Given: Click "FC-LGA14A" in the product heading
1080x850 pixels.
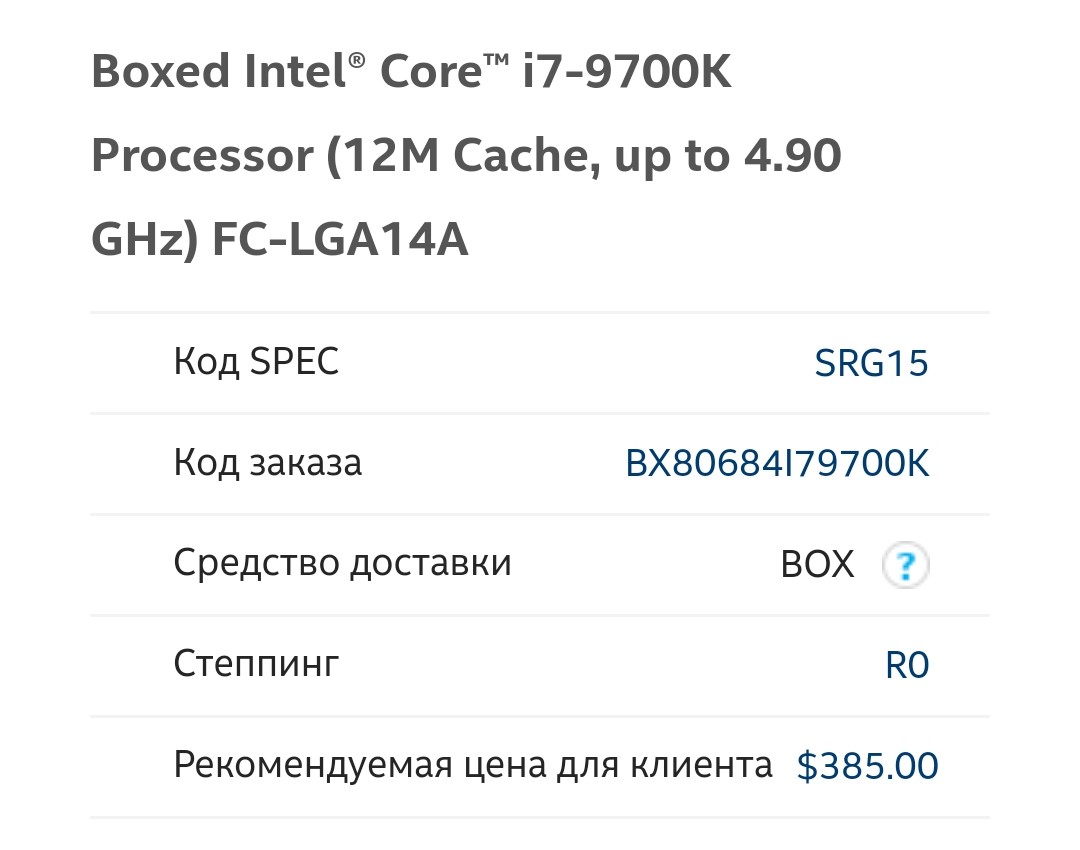Looking at the screenshot, I should [x=340, y=241].
